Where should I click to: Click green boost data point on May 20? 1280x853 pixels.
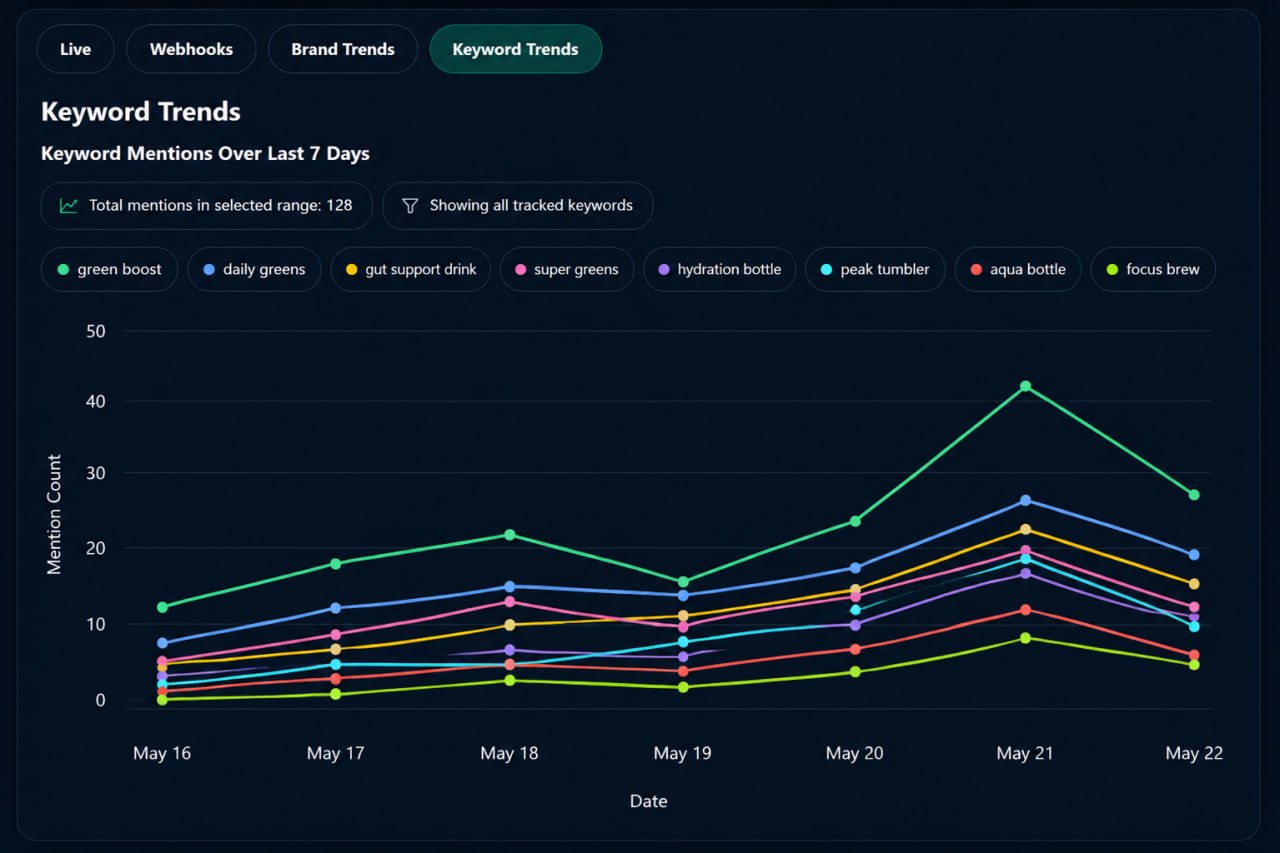click(x=855, y=521)
